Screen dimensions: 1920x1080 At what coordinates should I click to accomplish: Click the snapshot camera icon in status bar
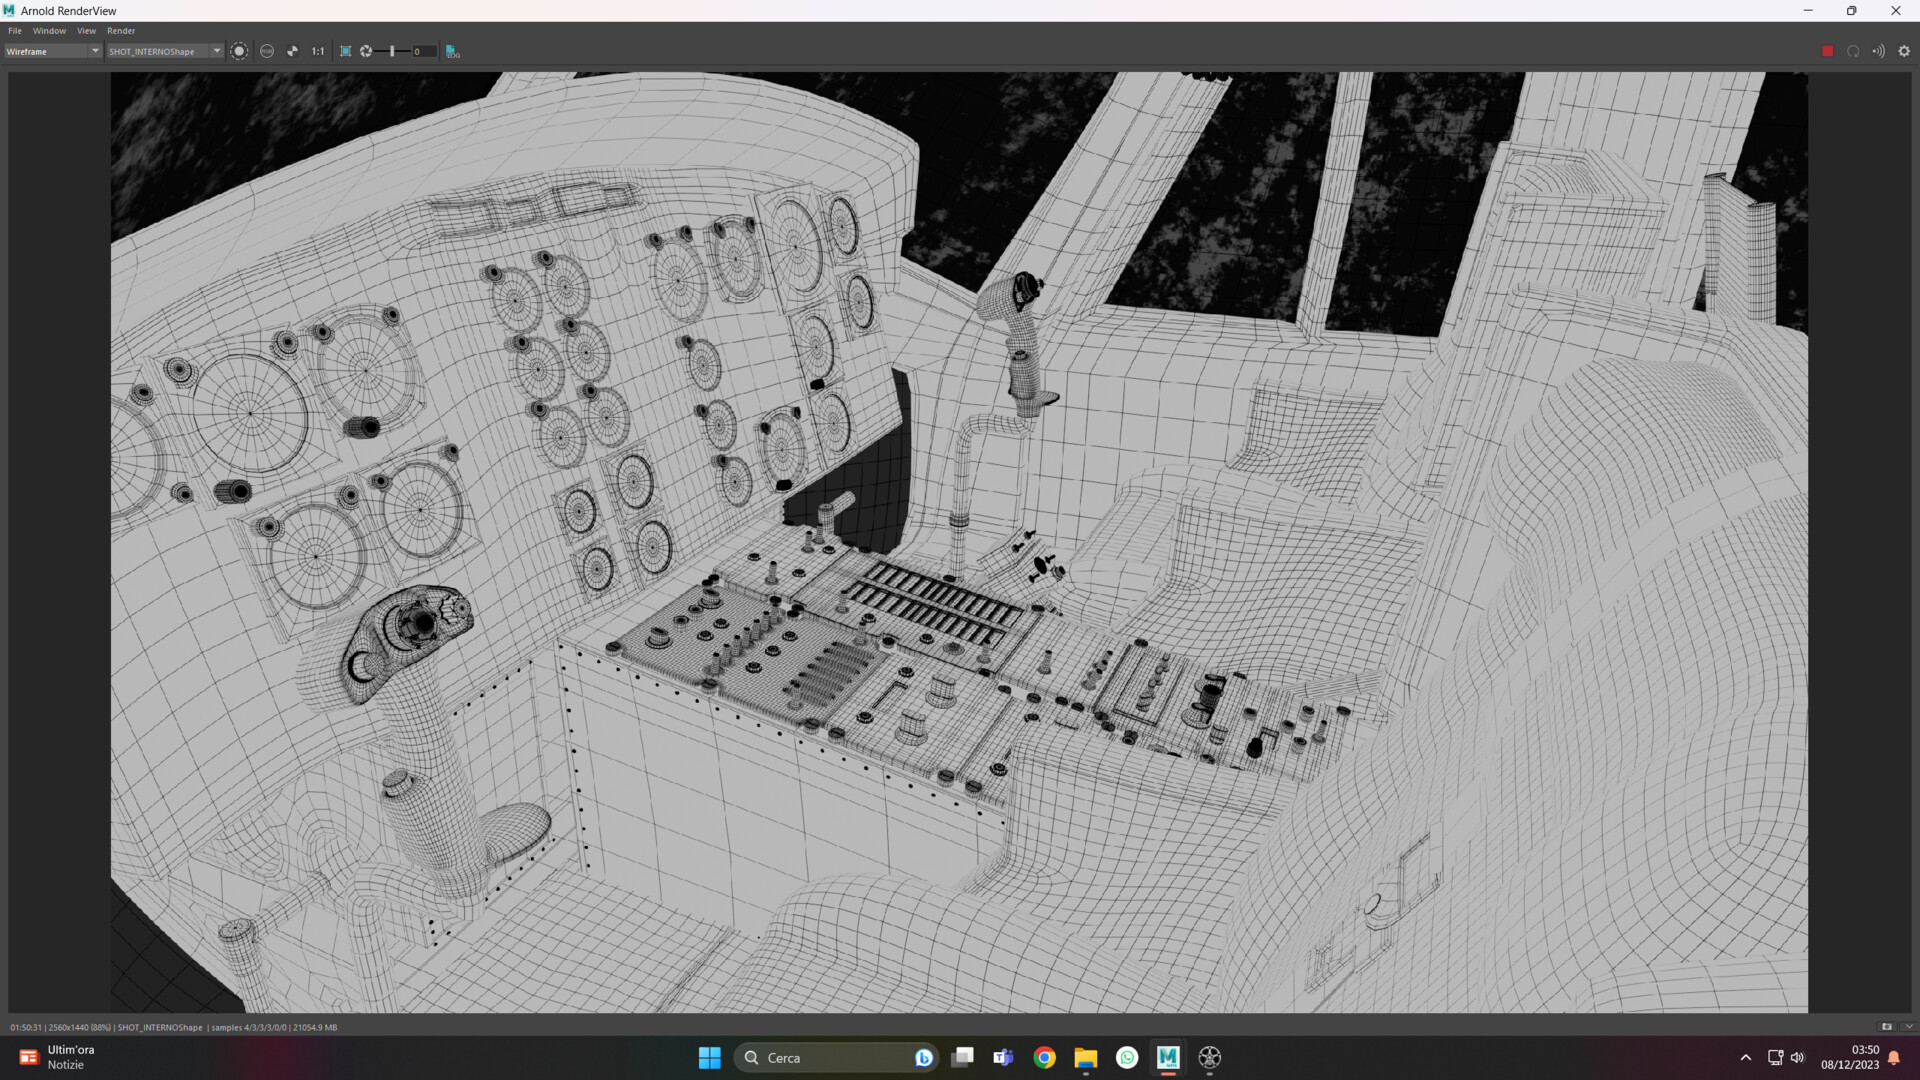(x=1887, y=1027)
